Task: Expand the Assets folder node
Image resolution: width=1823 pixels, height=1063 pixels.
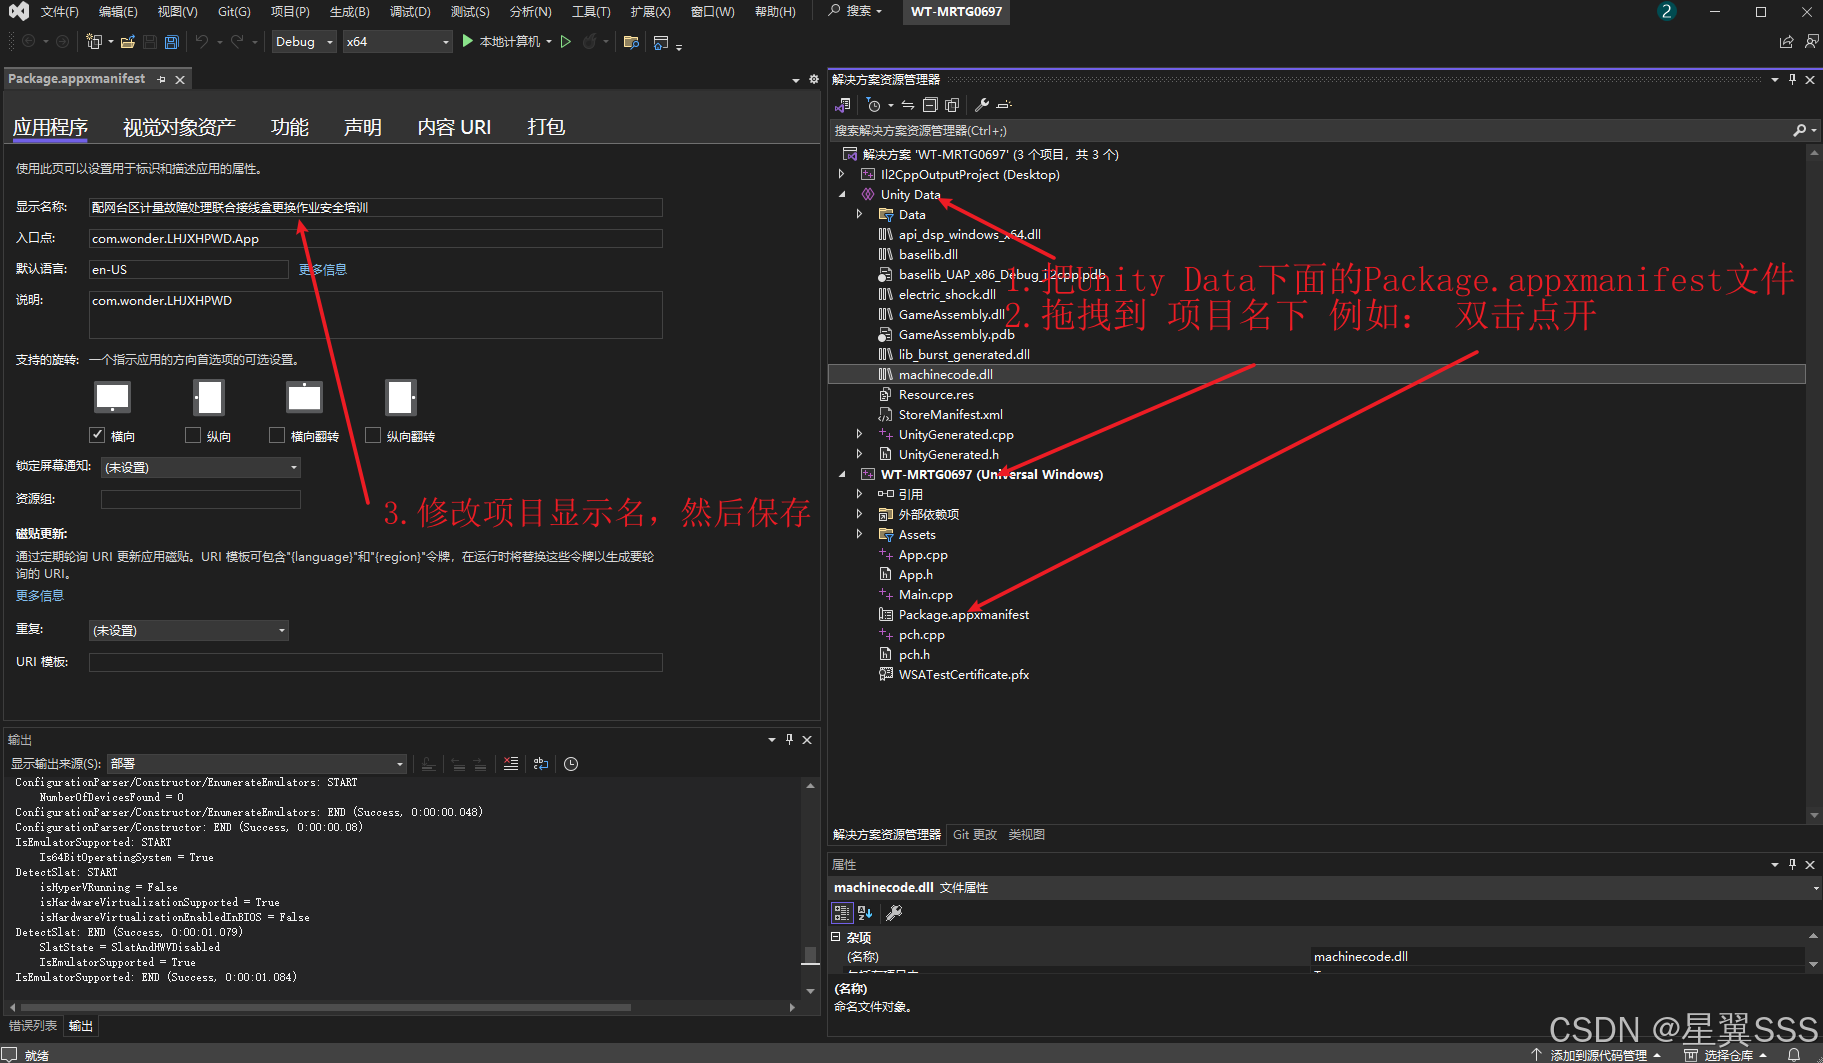Action: [860, 534]
